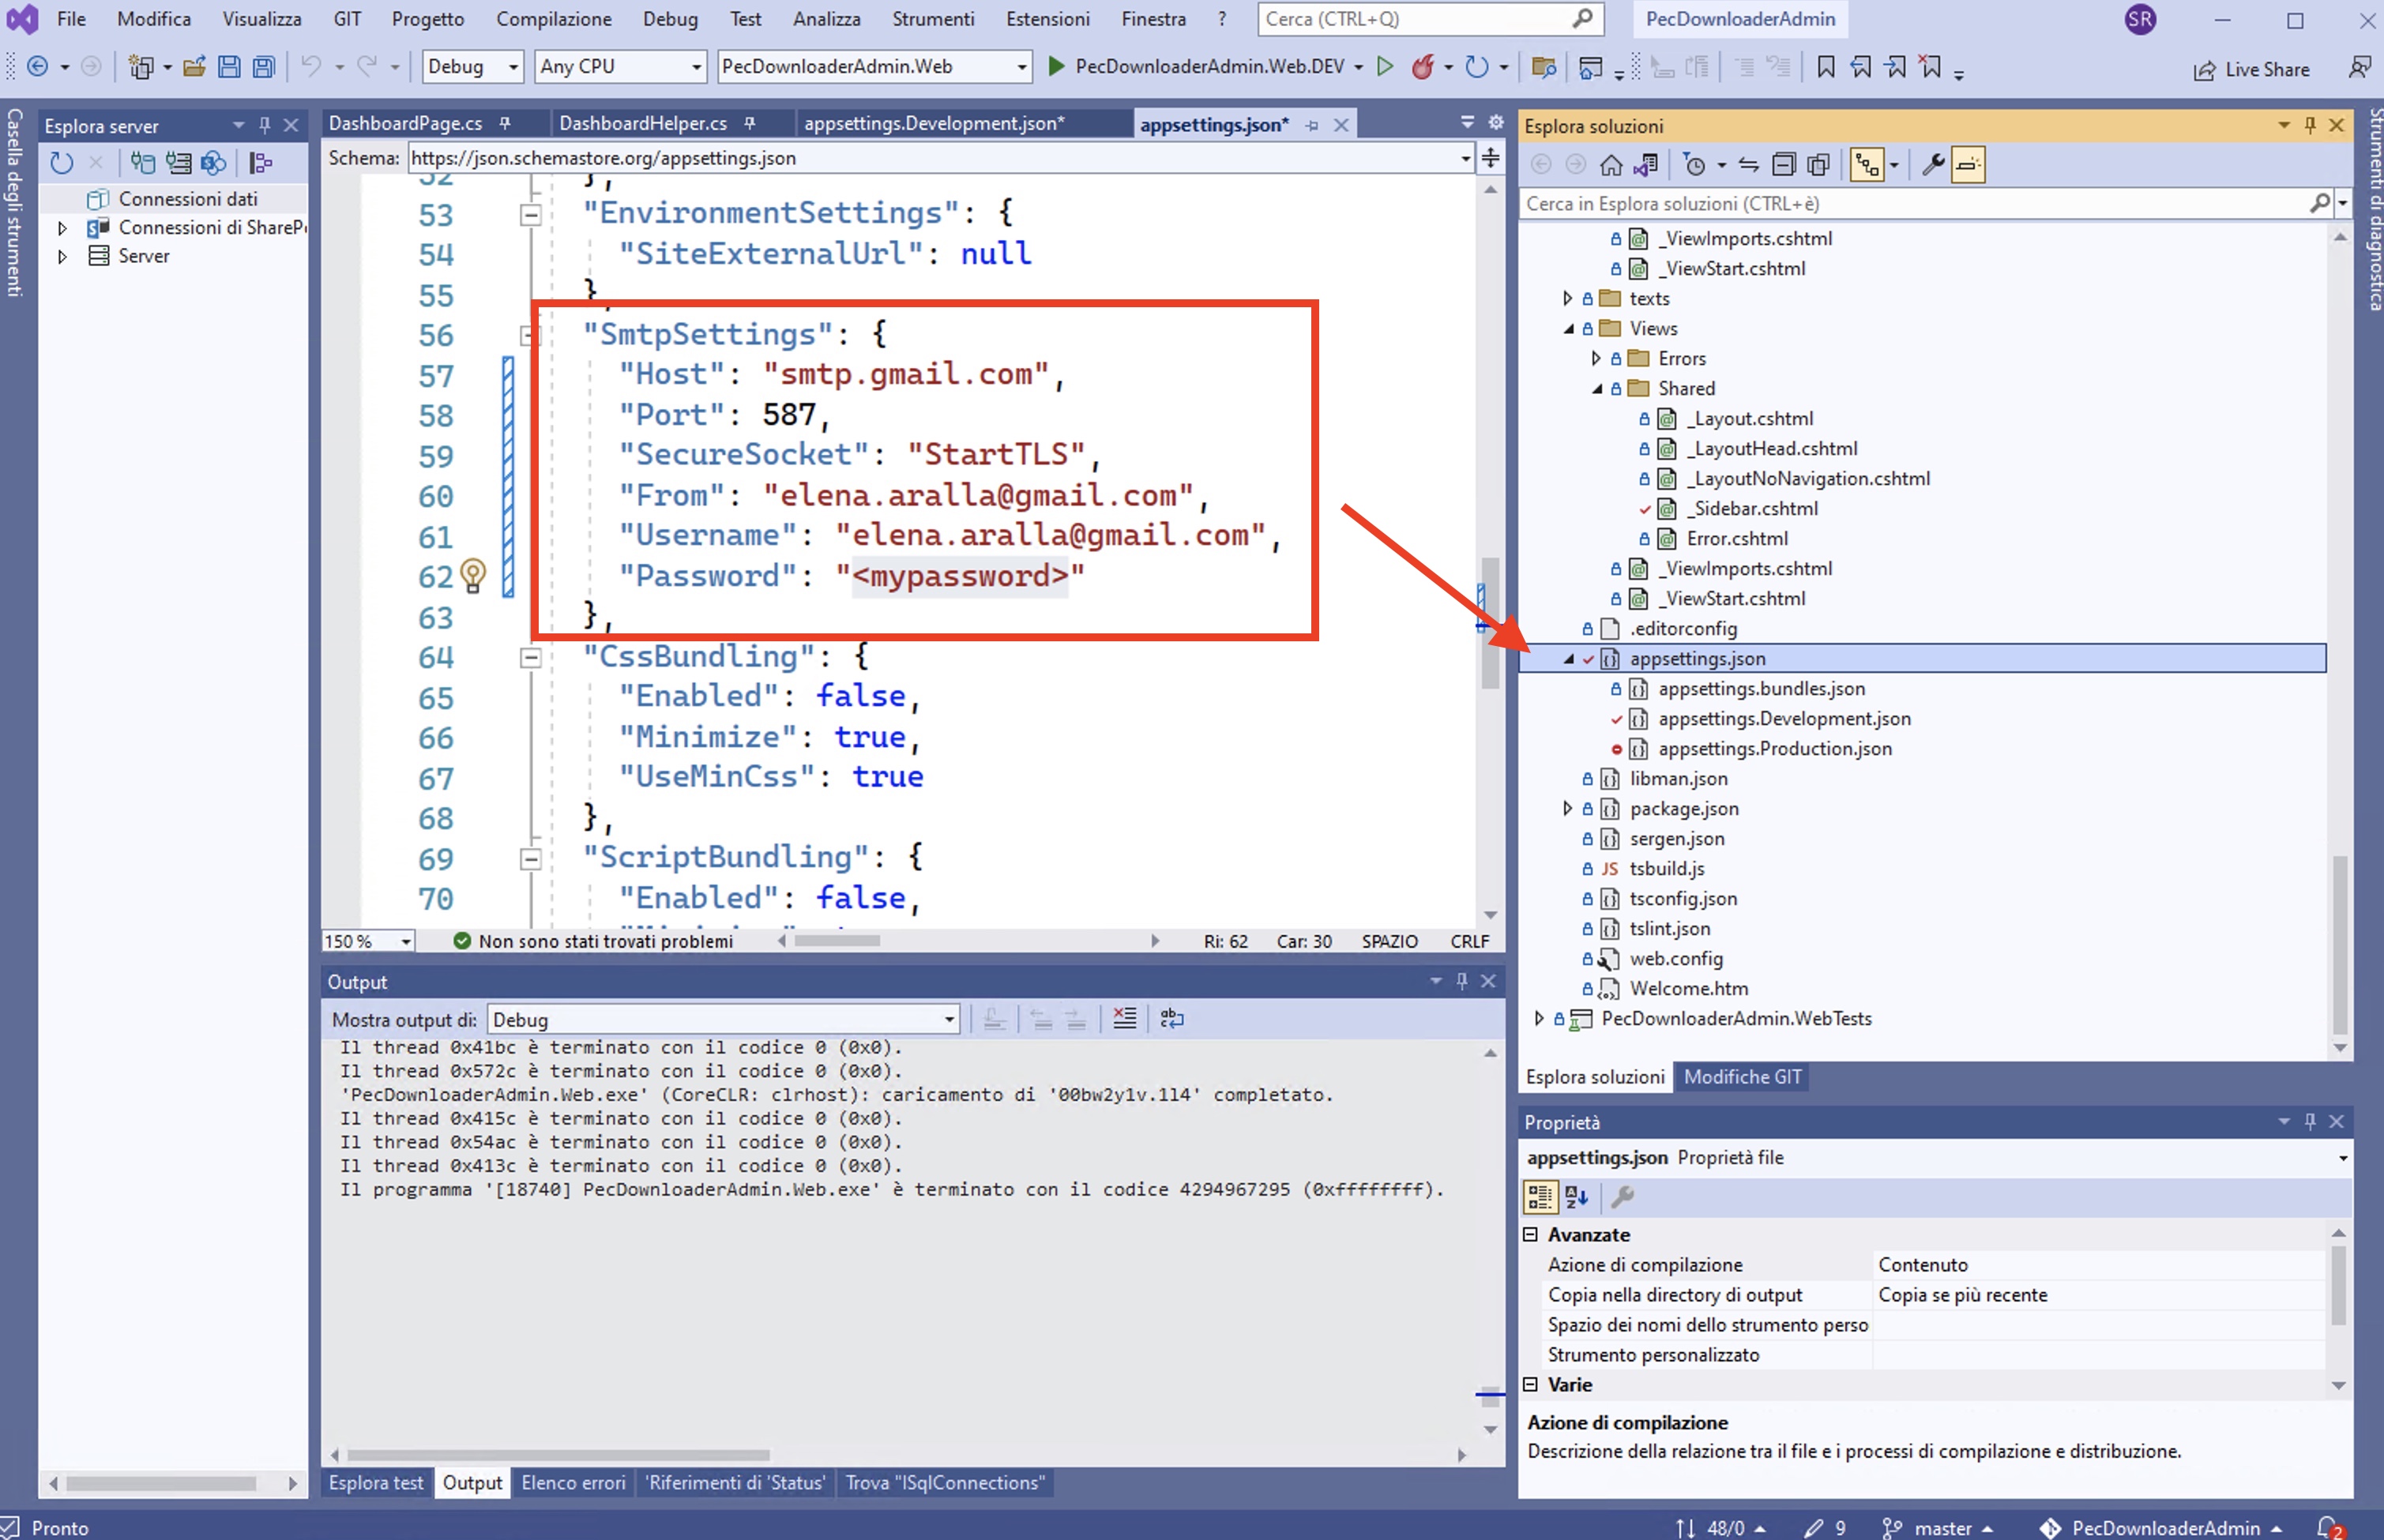Viewport: 2384px width, 1540px height.
Task: Switch to the Elenco errori tab
Action: click(x=573, y=1483)
